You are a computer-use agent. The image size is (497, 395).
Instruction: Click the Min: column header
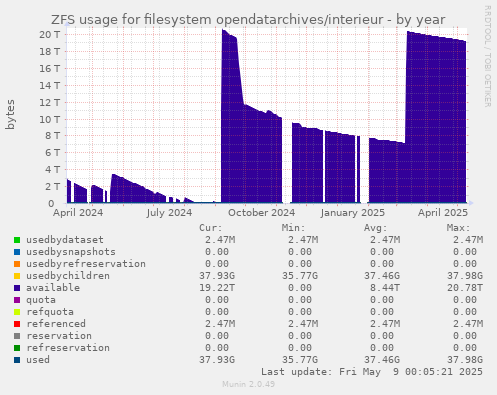pyautogui.click(x=293, y=228)
